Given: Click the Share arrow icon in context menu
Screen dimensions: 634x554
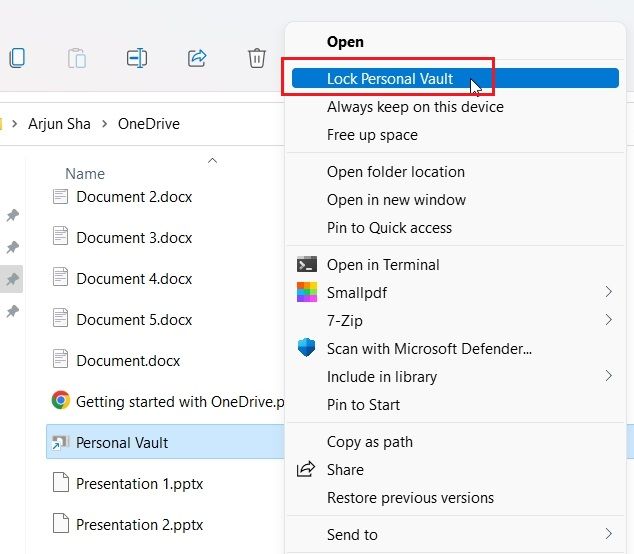Looking at the screenshot, I should pyautogui.click(x=306, y=469).
